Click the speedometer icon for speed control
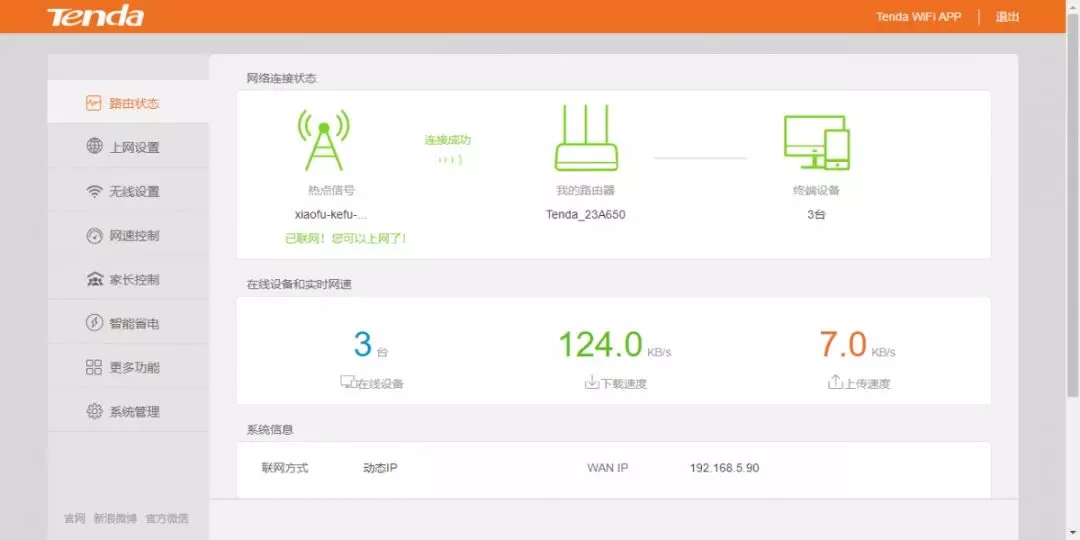This screenshot has width=1080, height=540. point(94,236)
